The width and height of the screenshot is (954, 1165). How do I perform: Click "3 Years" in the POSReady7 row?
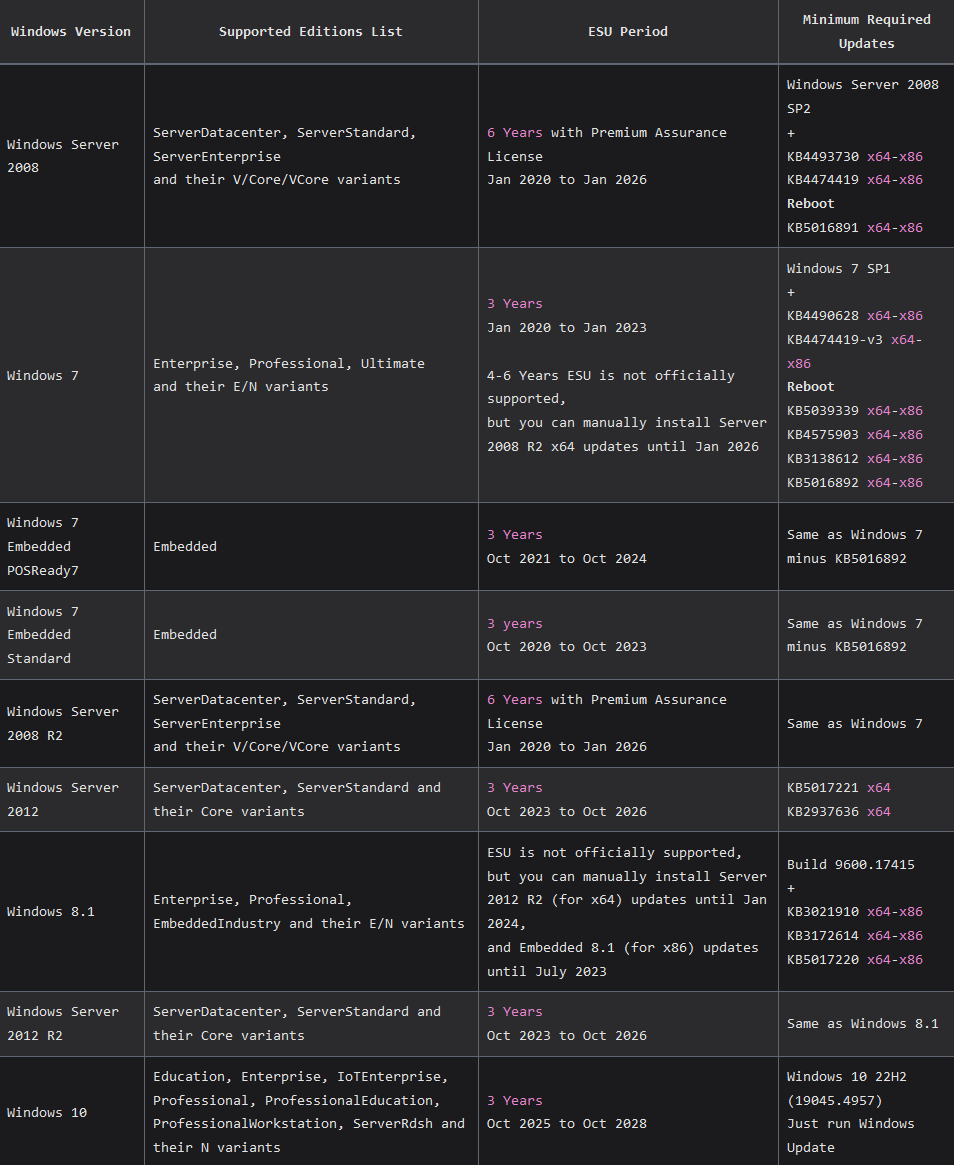click(514, 535)
